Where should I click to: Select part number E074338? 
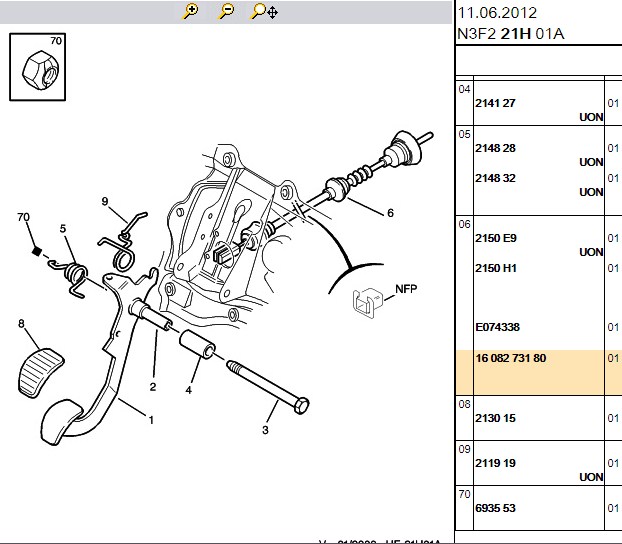pos(497,327)
